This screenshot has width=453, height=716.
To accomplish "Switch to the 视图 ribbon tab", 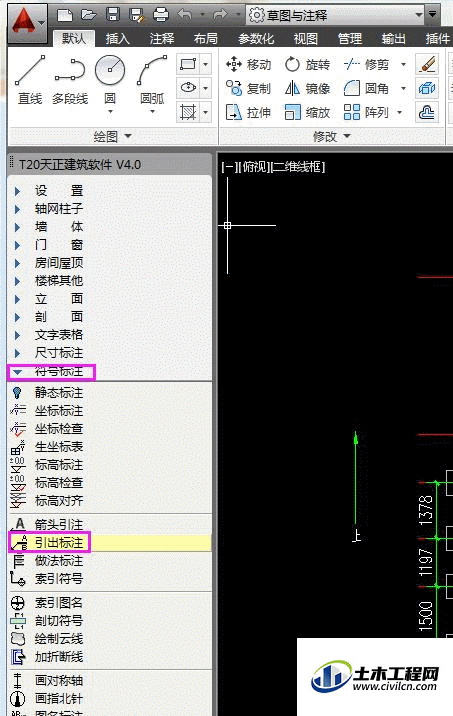I will tap(306, 38).
